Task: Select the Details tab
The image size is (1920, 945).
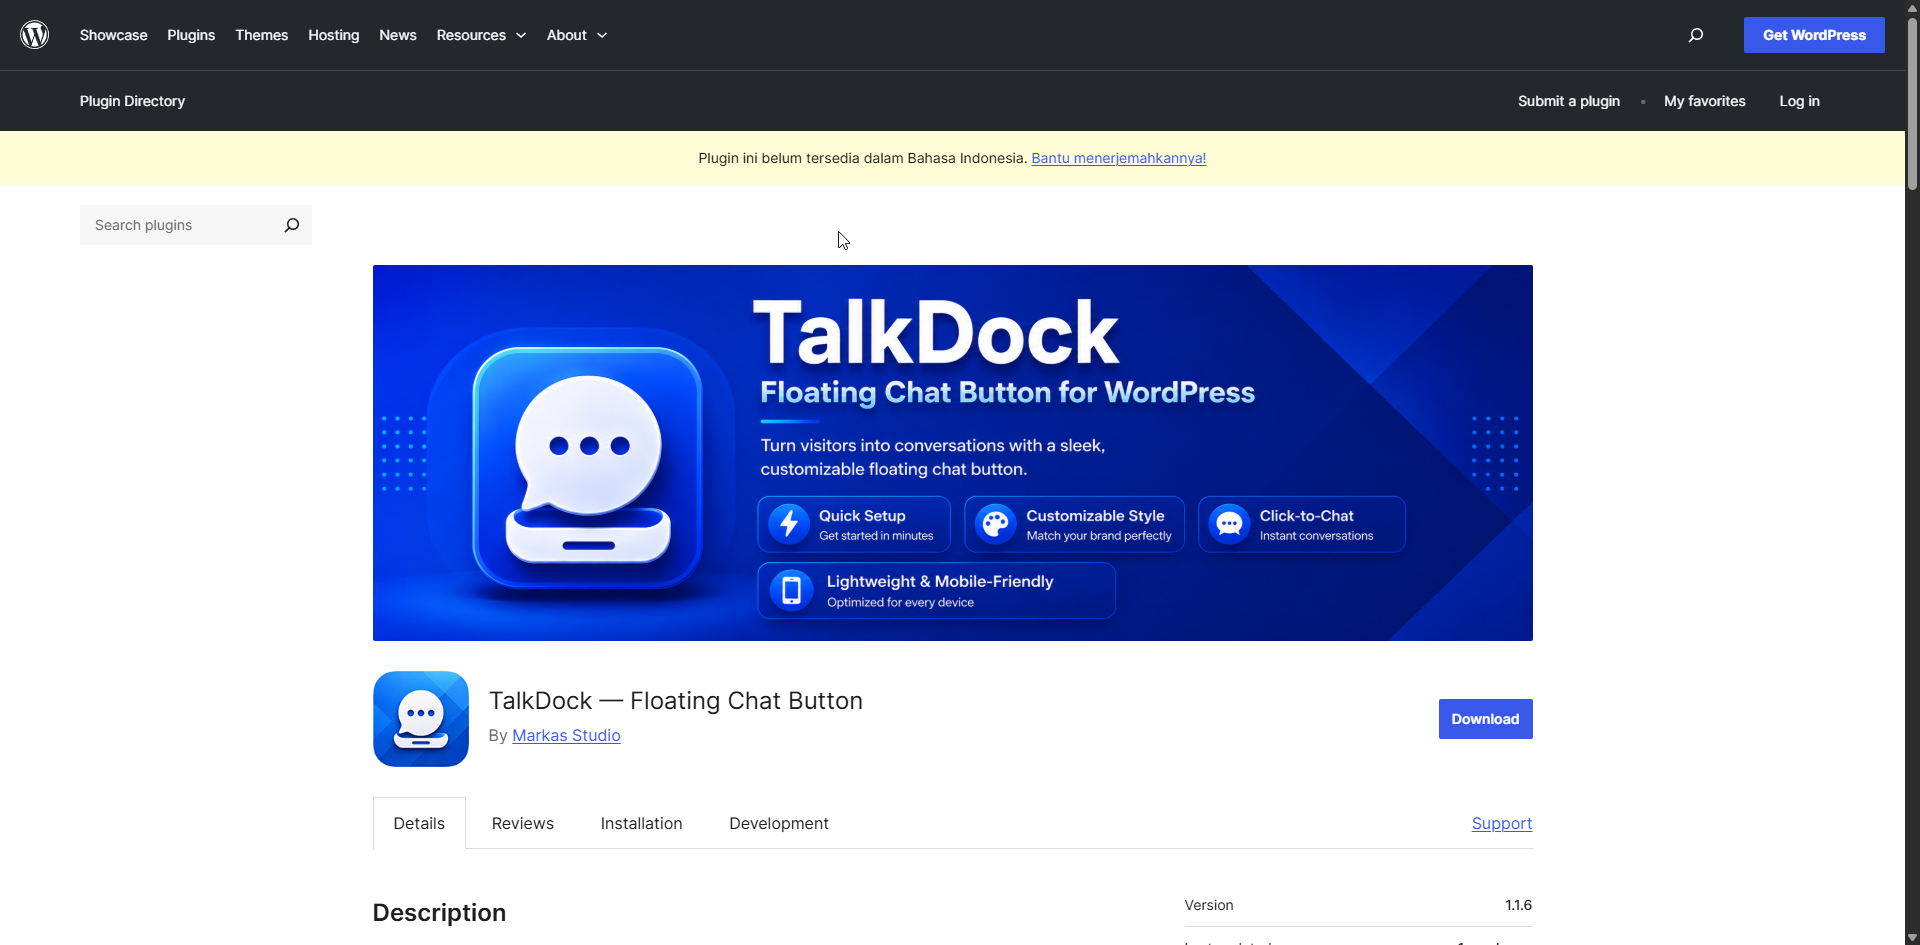Action: click(x=419, y=823)
